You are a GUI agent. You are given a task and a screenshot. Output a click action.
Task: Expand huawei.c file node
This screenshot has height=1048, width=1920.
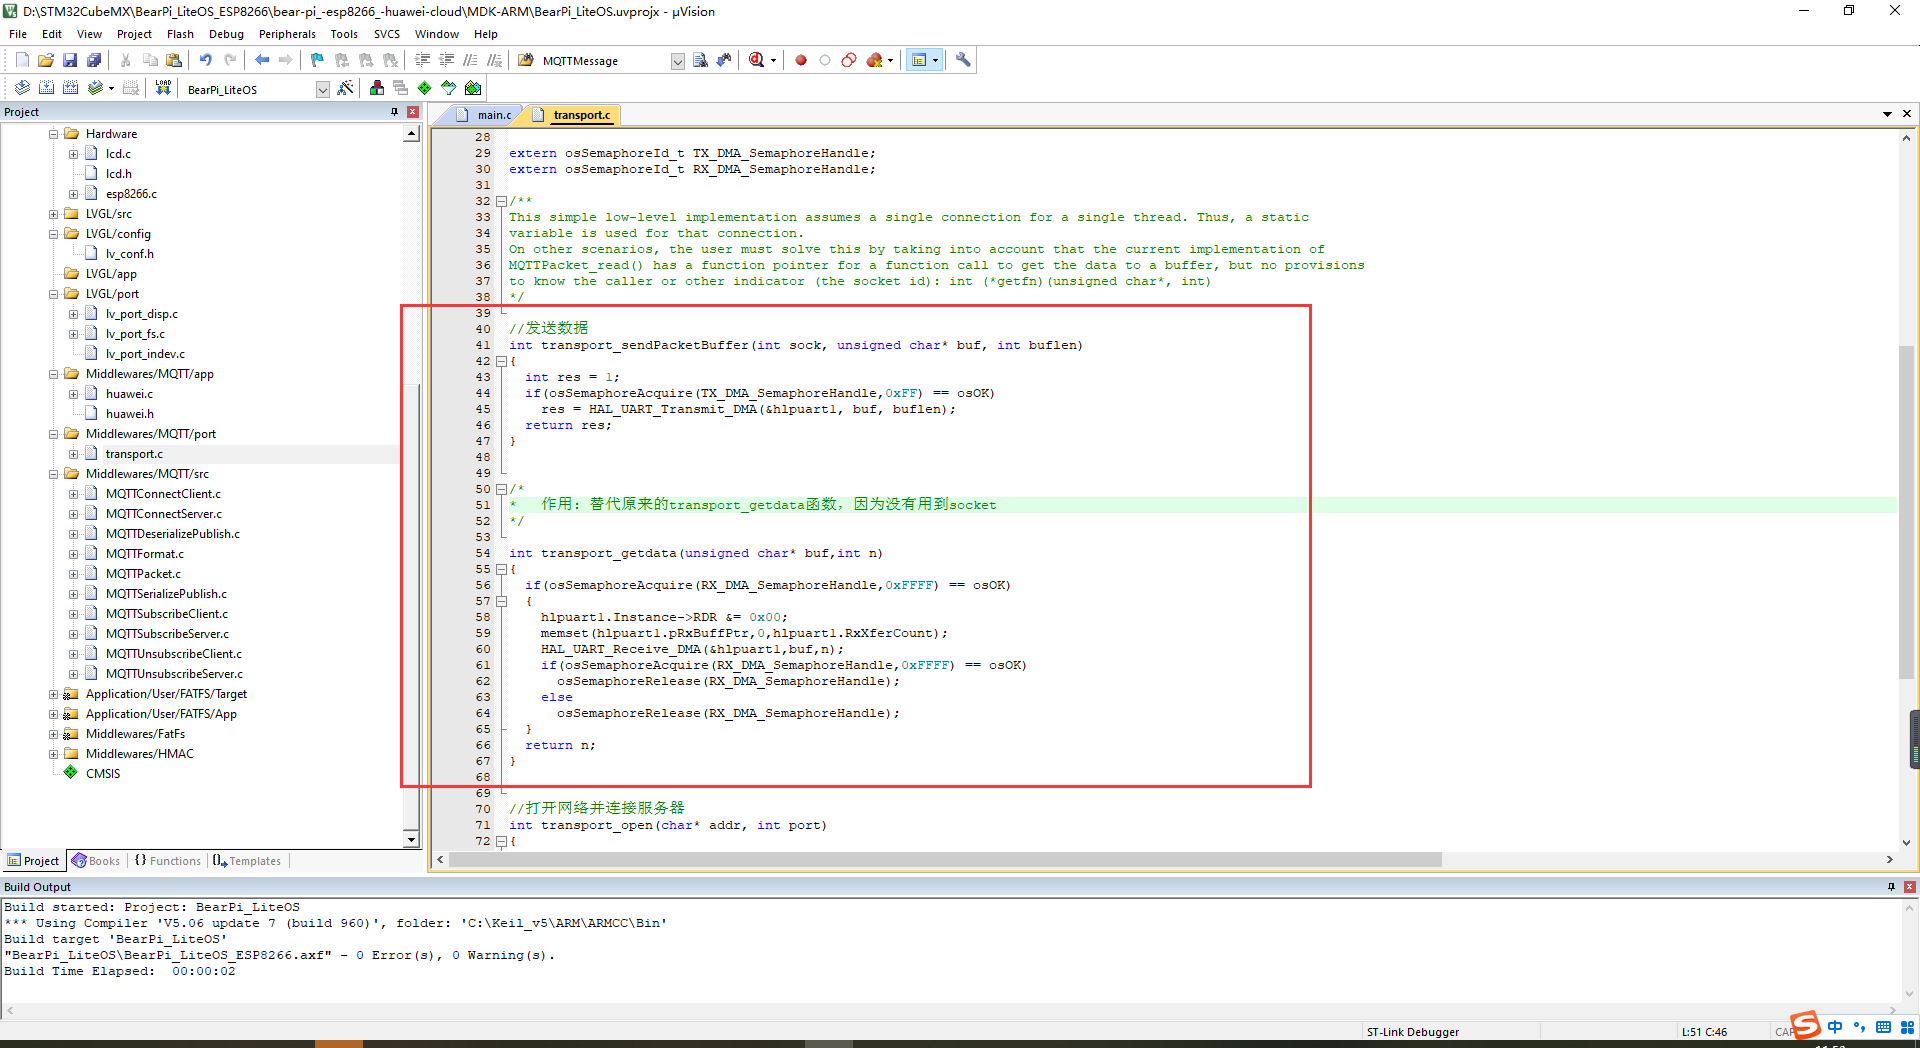pyautogui.click(x=73, y=394)
